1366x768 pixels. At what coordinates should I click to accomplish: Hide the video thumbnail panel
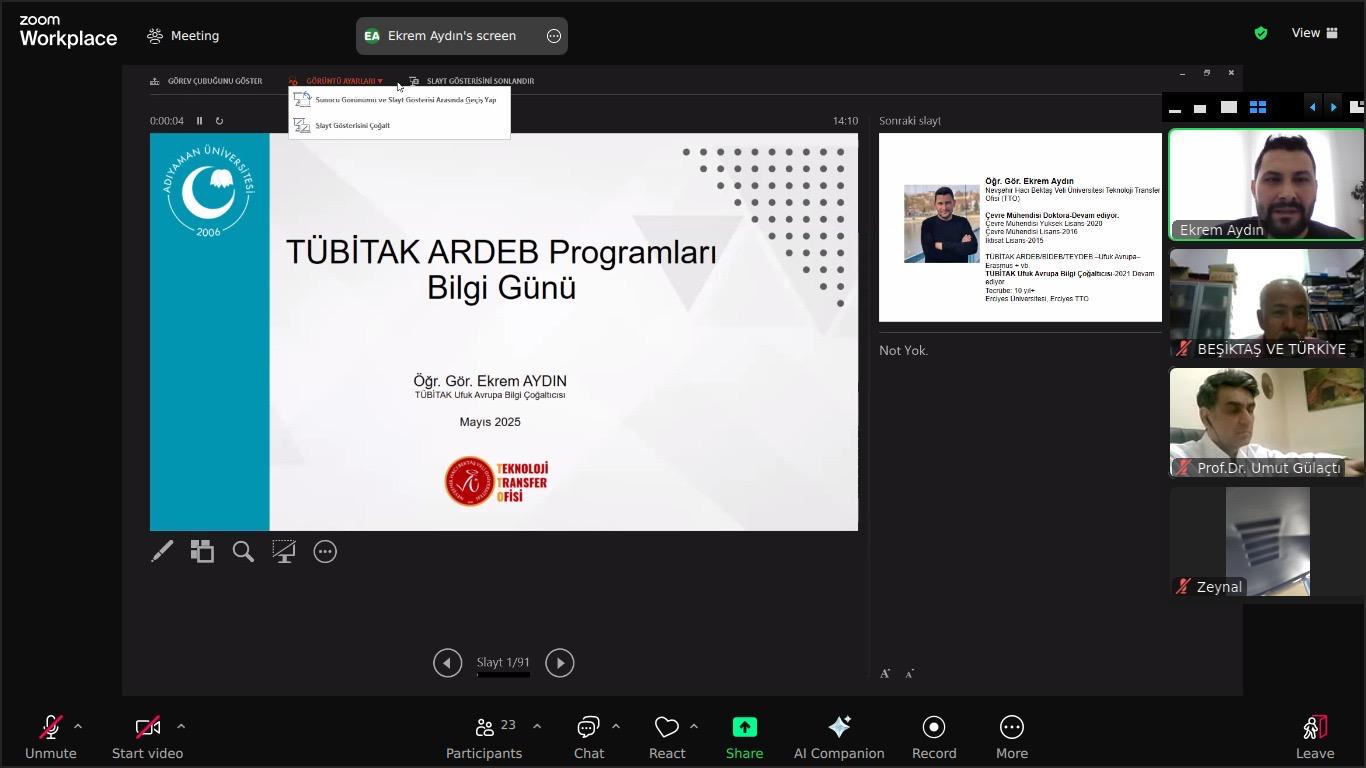1175,108
